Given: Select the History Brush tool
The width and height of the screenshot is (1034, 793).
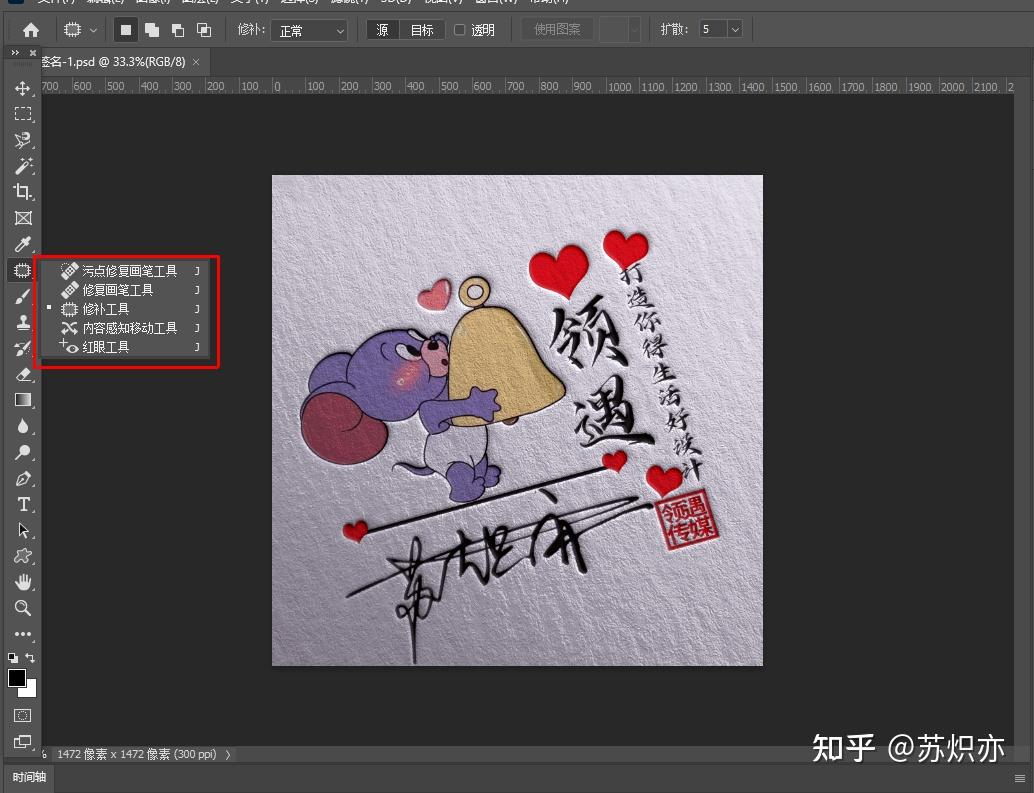Looking at the screenshot, I should [x=22, y=348].
